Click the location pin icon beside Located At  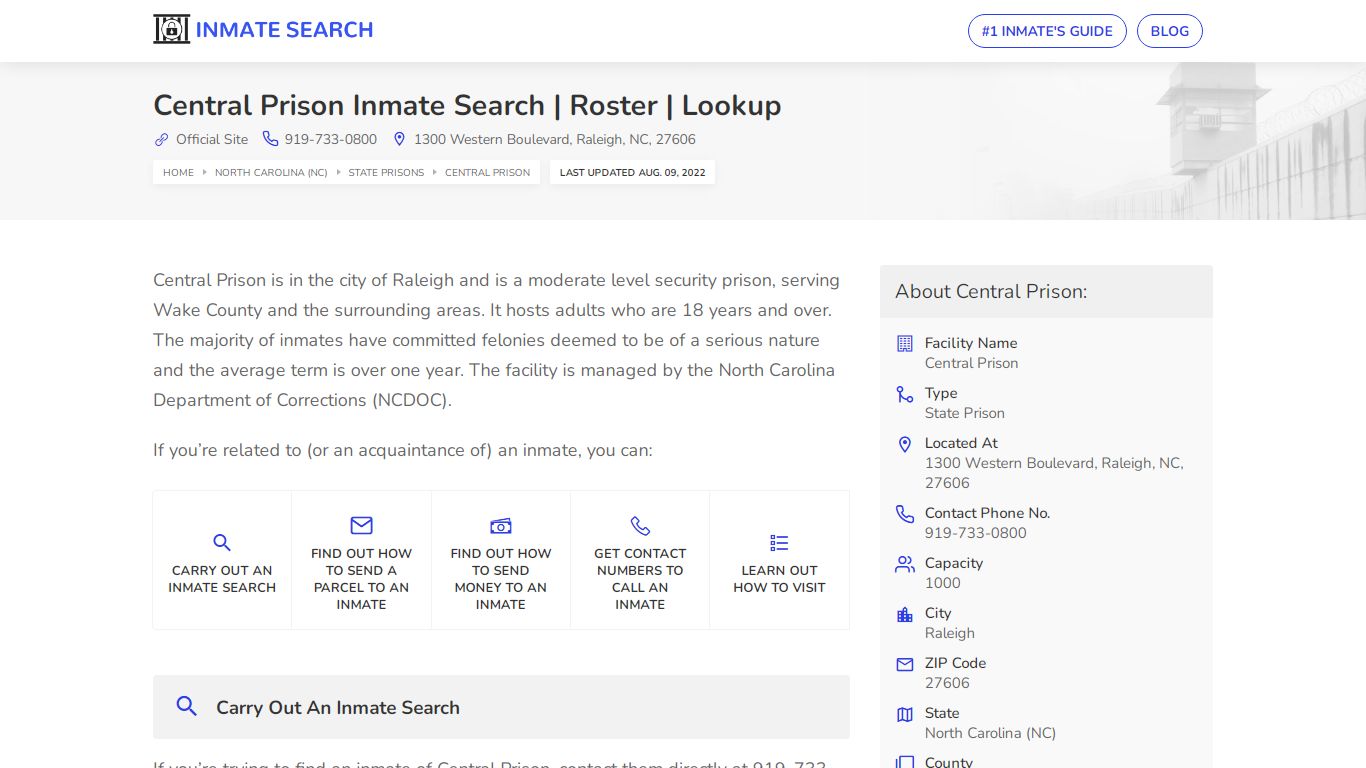click(x=905, y=444)
